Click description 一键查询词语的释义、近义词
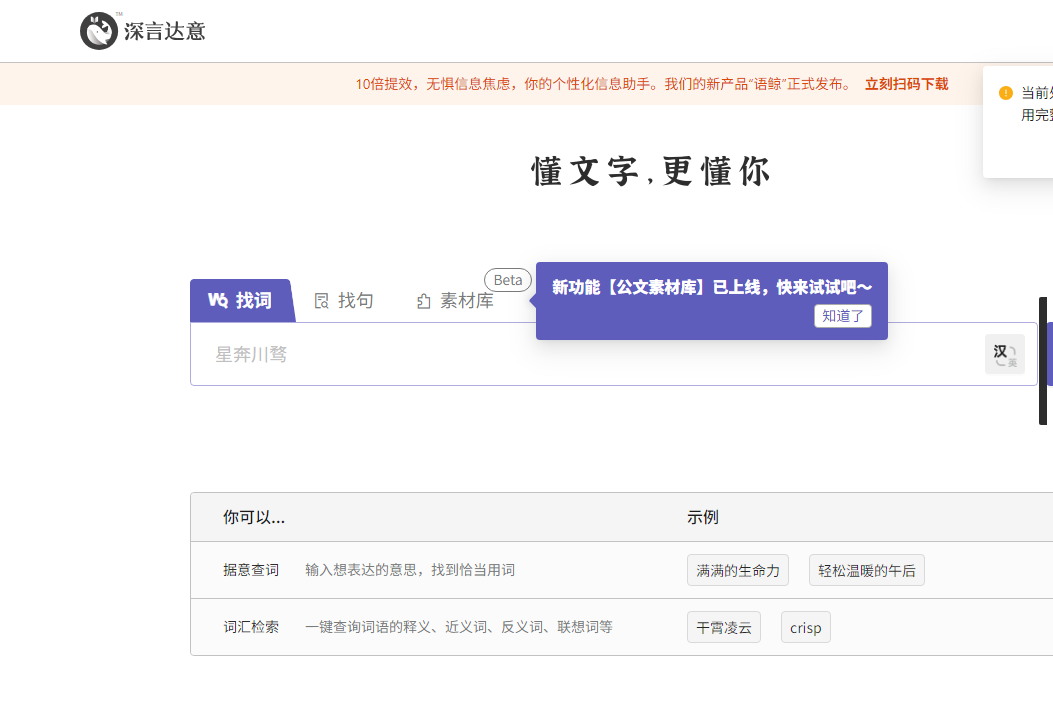This screenshot has height=727, width=1053. point(459,627)
